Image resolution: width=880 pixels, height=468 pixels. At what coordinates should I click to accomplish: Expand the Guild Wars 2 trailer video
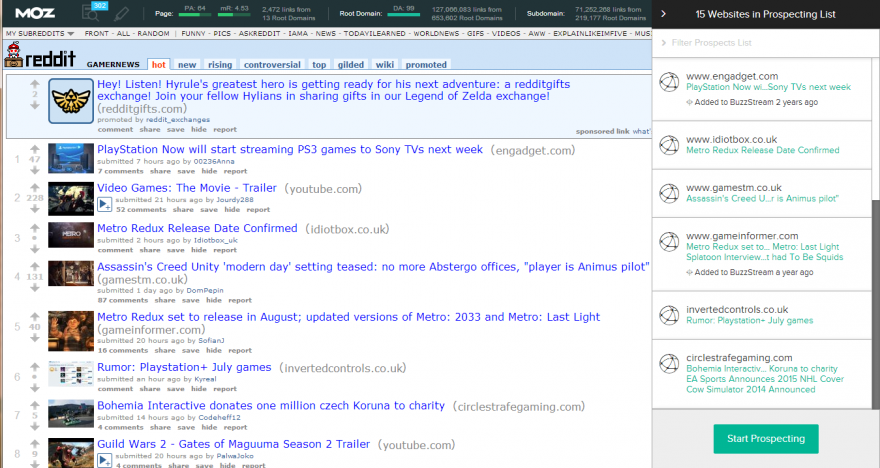(105, 461)
